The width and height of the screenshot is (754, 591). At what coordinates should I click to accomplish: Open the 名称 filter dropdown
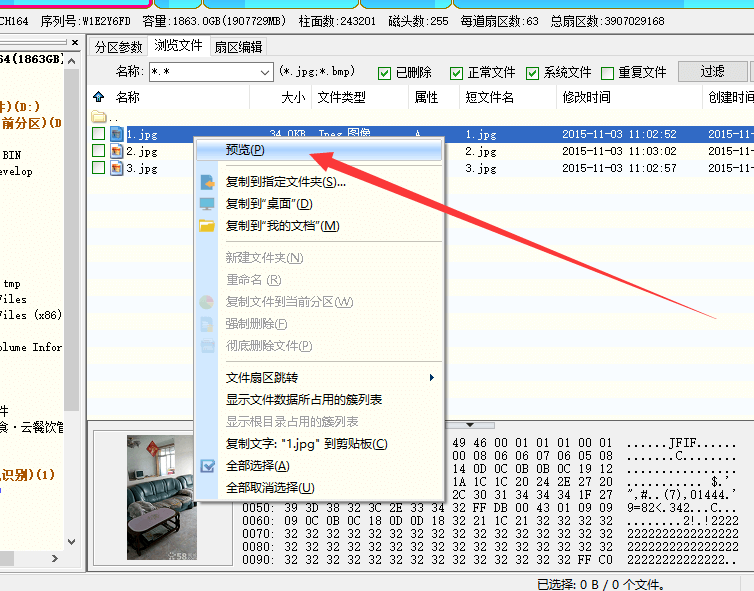[264, 72]
